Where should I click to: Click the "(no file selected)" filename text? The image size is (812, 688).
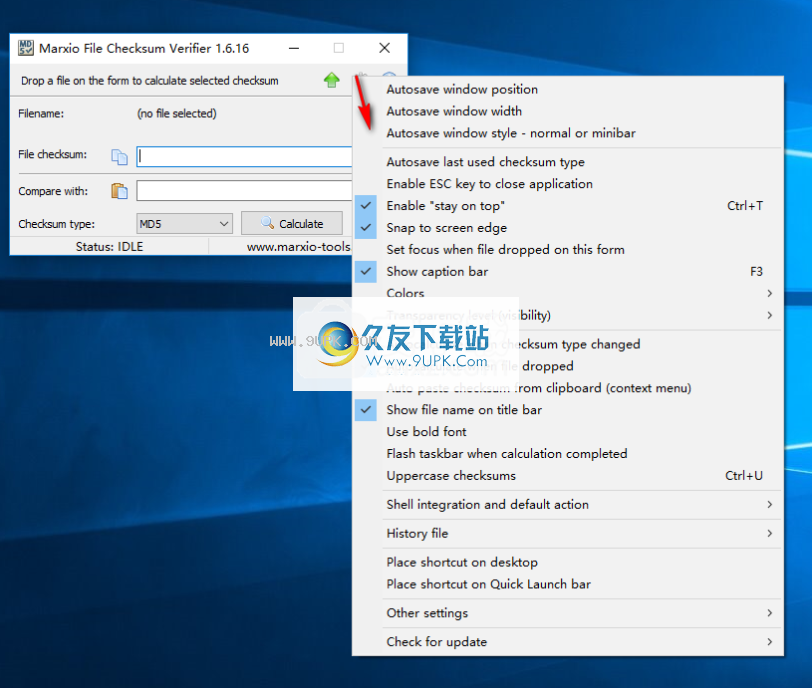177,113
